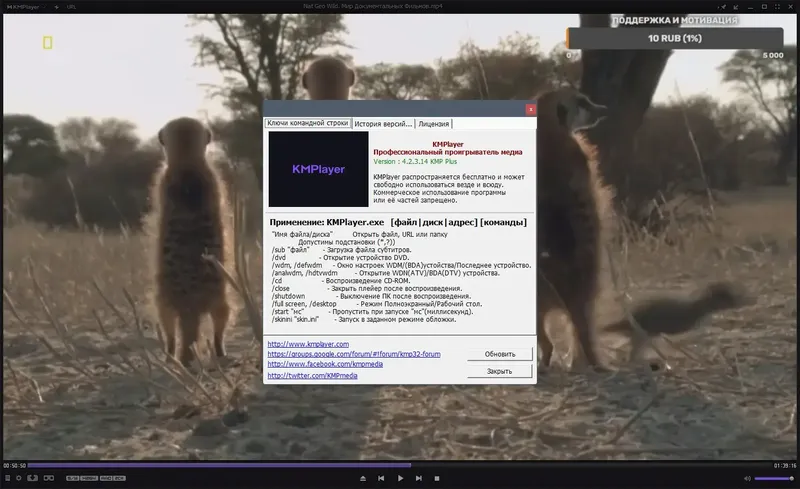Click the Закрыть button
The image size is (800, 489).
click(499, 371)
